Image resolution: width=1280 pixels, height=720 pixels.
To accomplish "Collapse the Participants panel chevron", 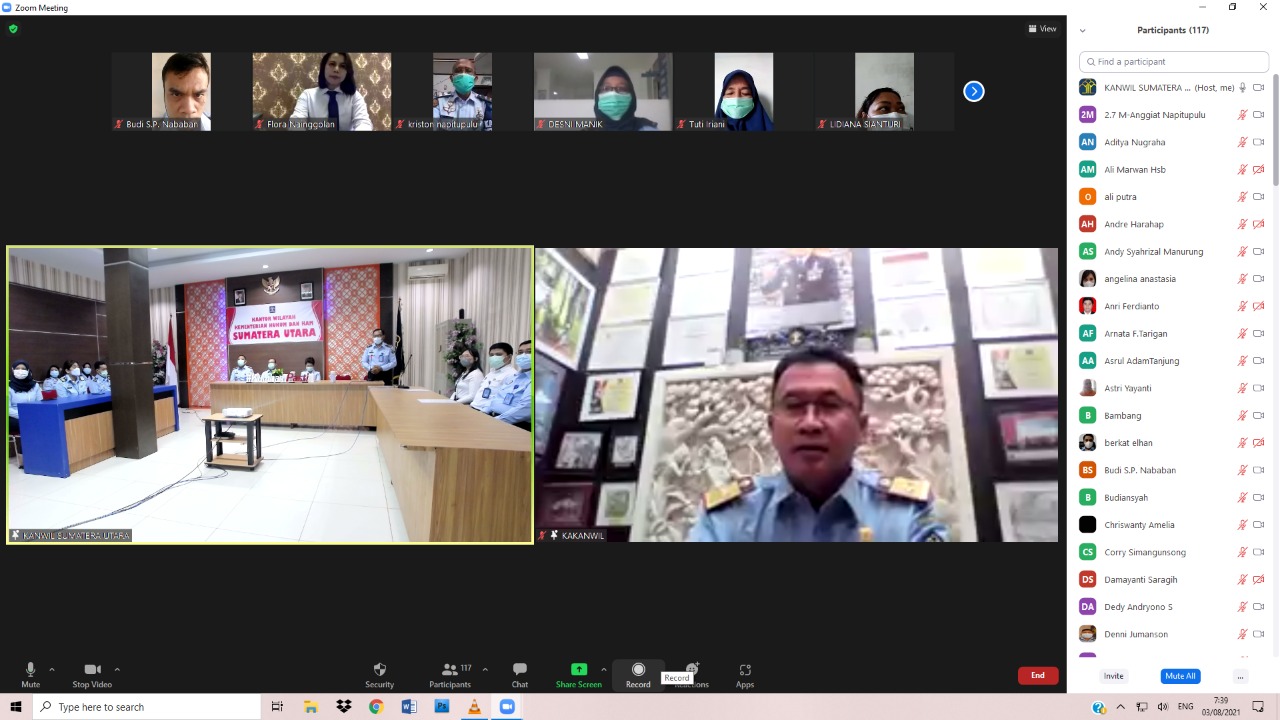I will coord(1082,31).
